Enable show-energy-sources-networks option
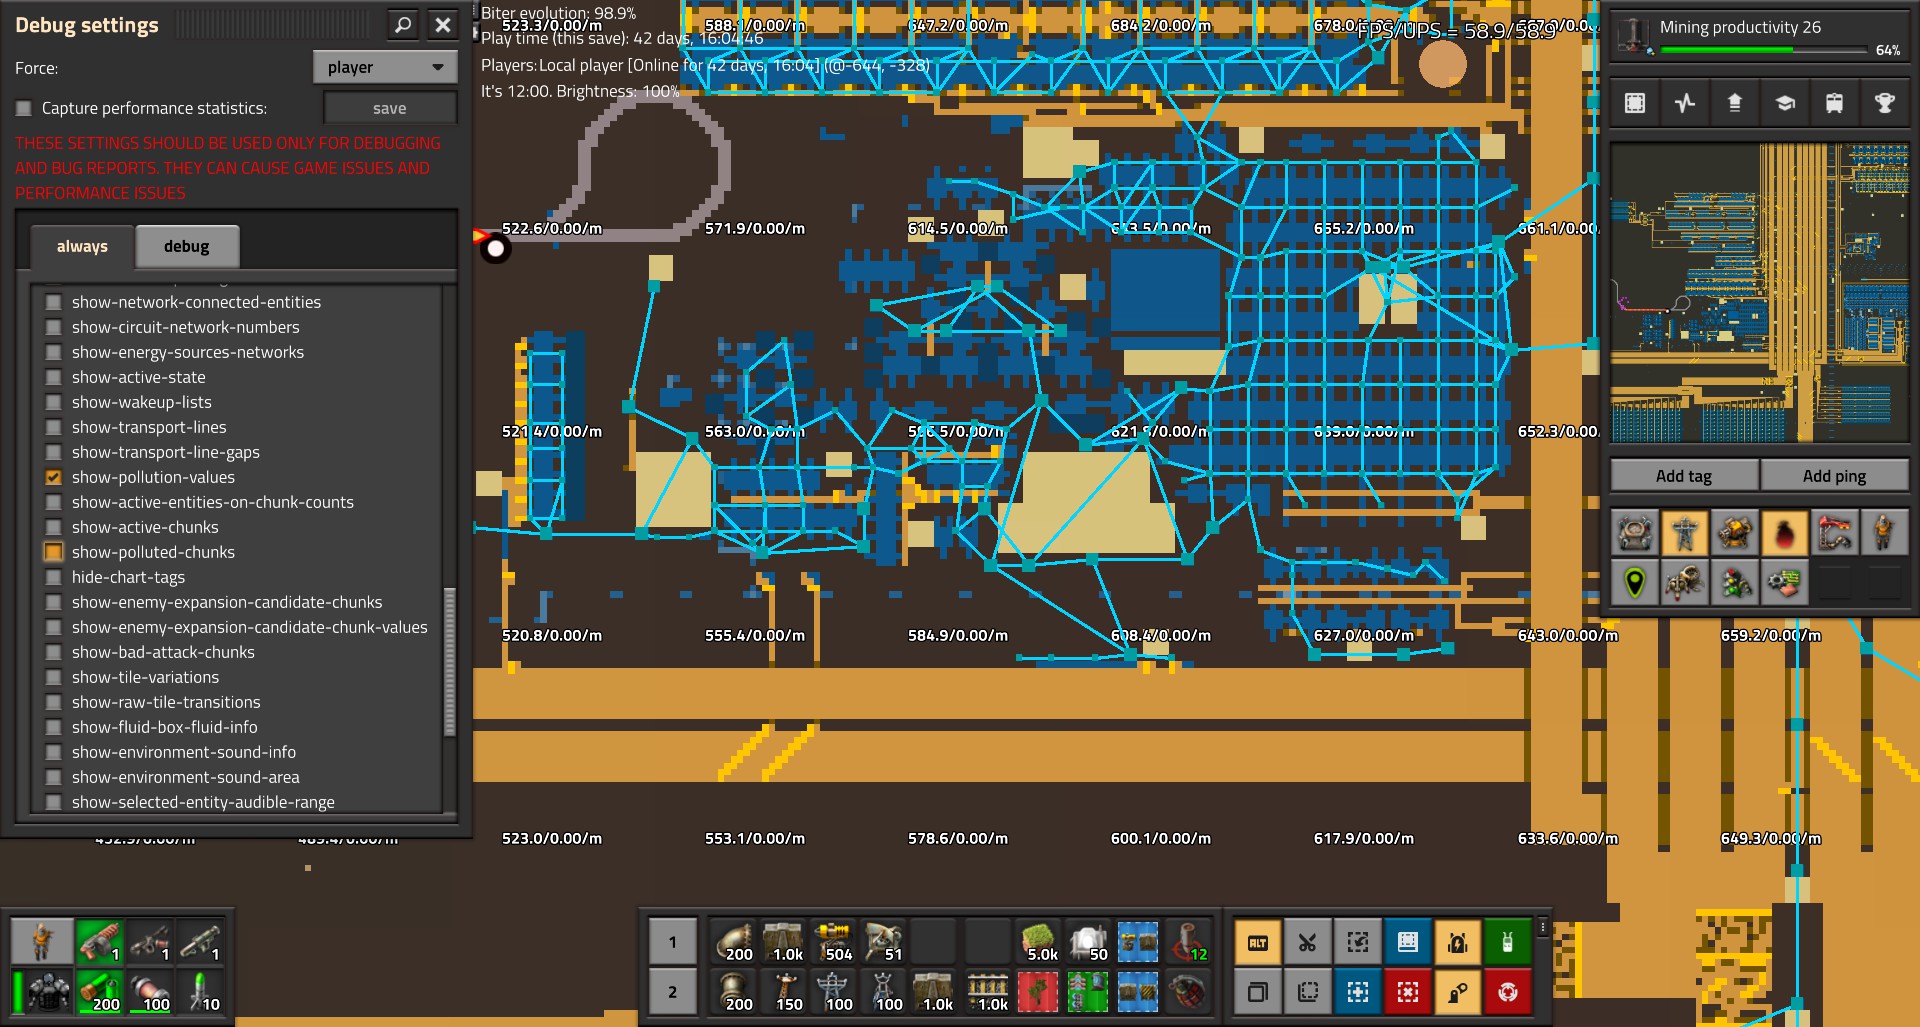1920x1027 pixels. pos(53,352)
